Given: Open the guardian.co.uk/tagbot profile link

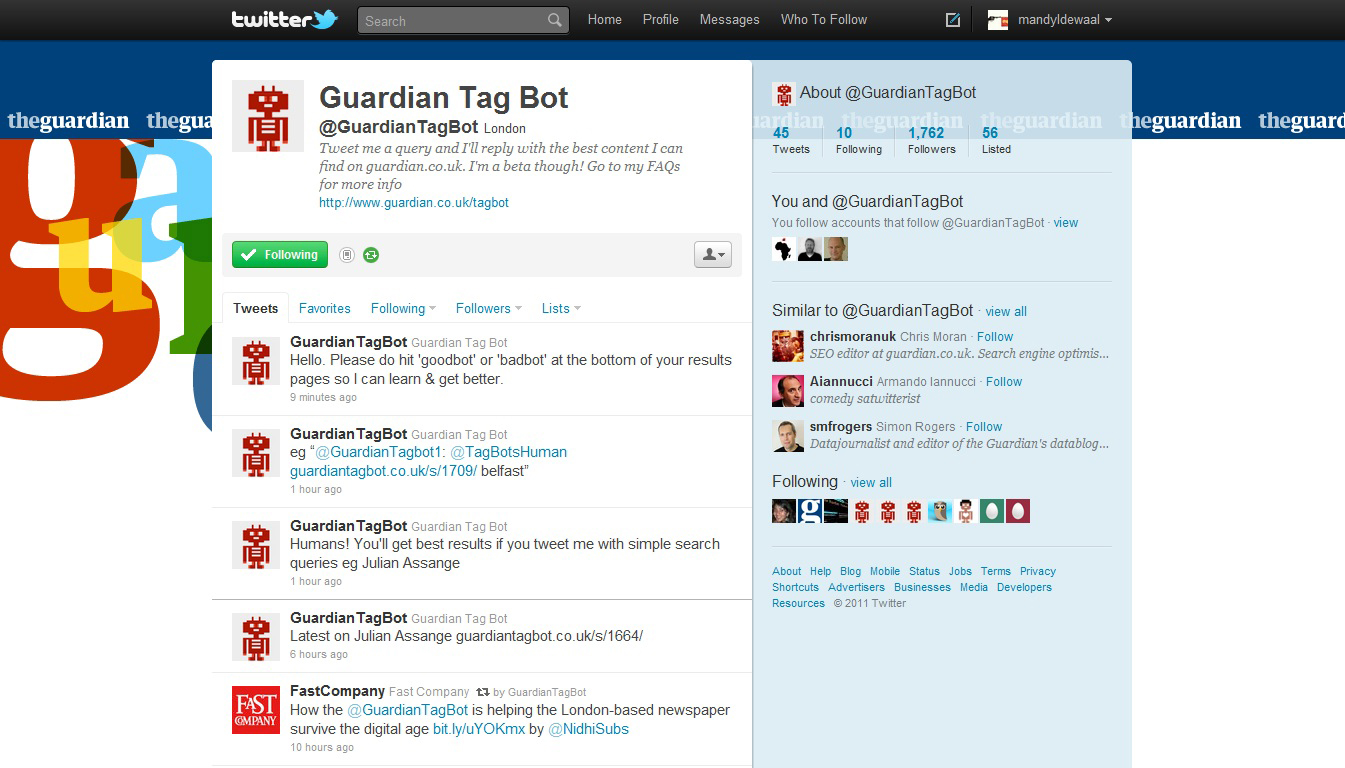Looking at the screenshot, I should (414, 203).
